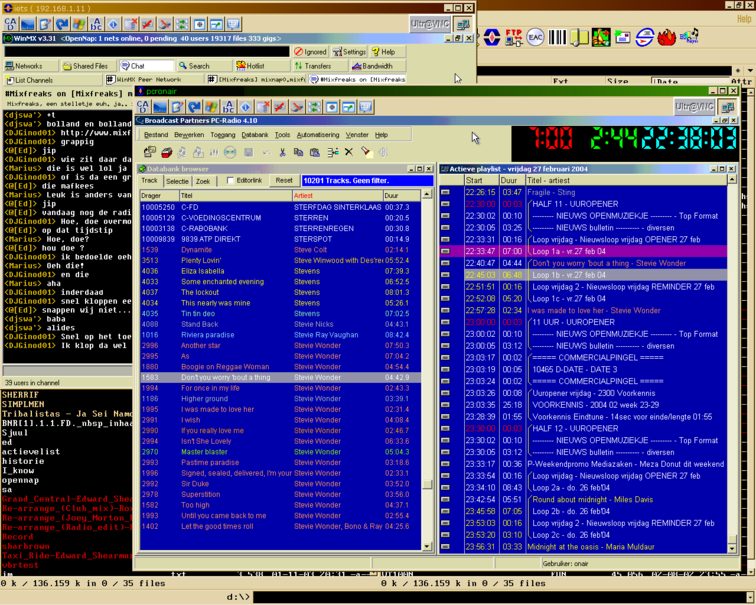Click the network computers icon beside UltraVNC in pcronair
This screenshot has height=605, width=756.
[728, 107]
